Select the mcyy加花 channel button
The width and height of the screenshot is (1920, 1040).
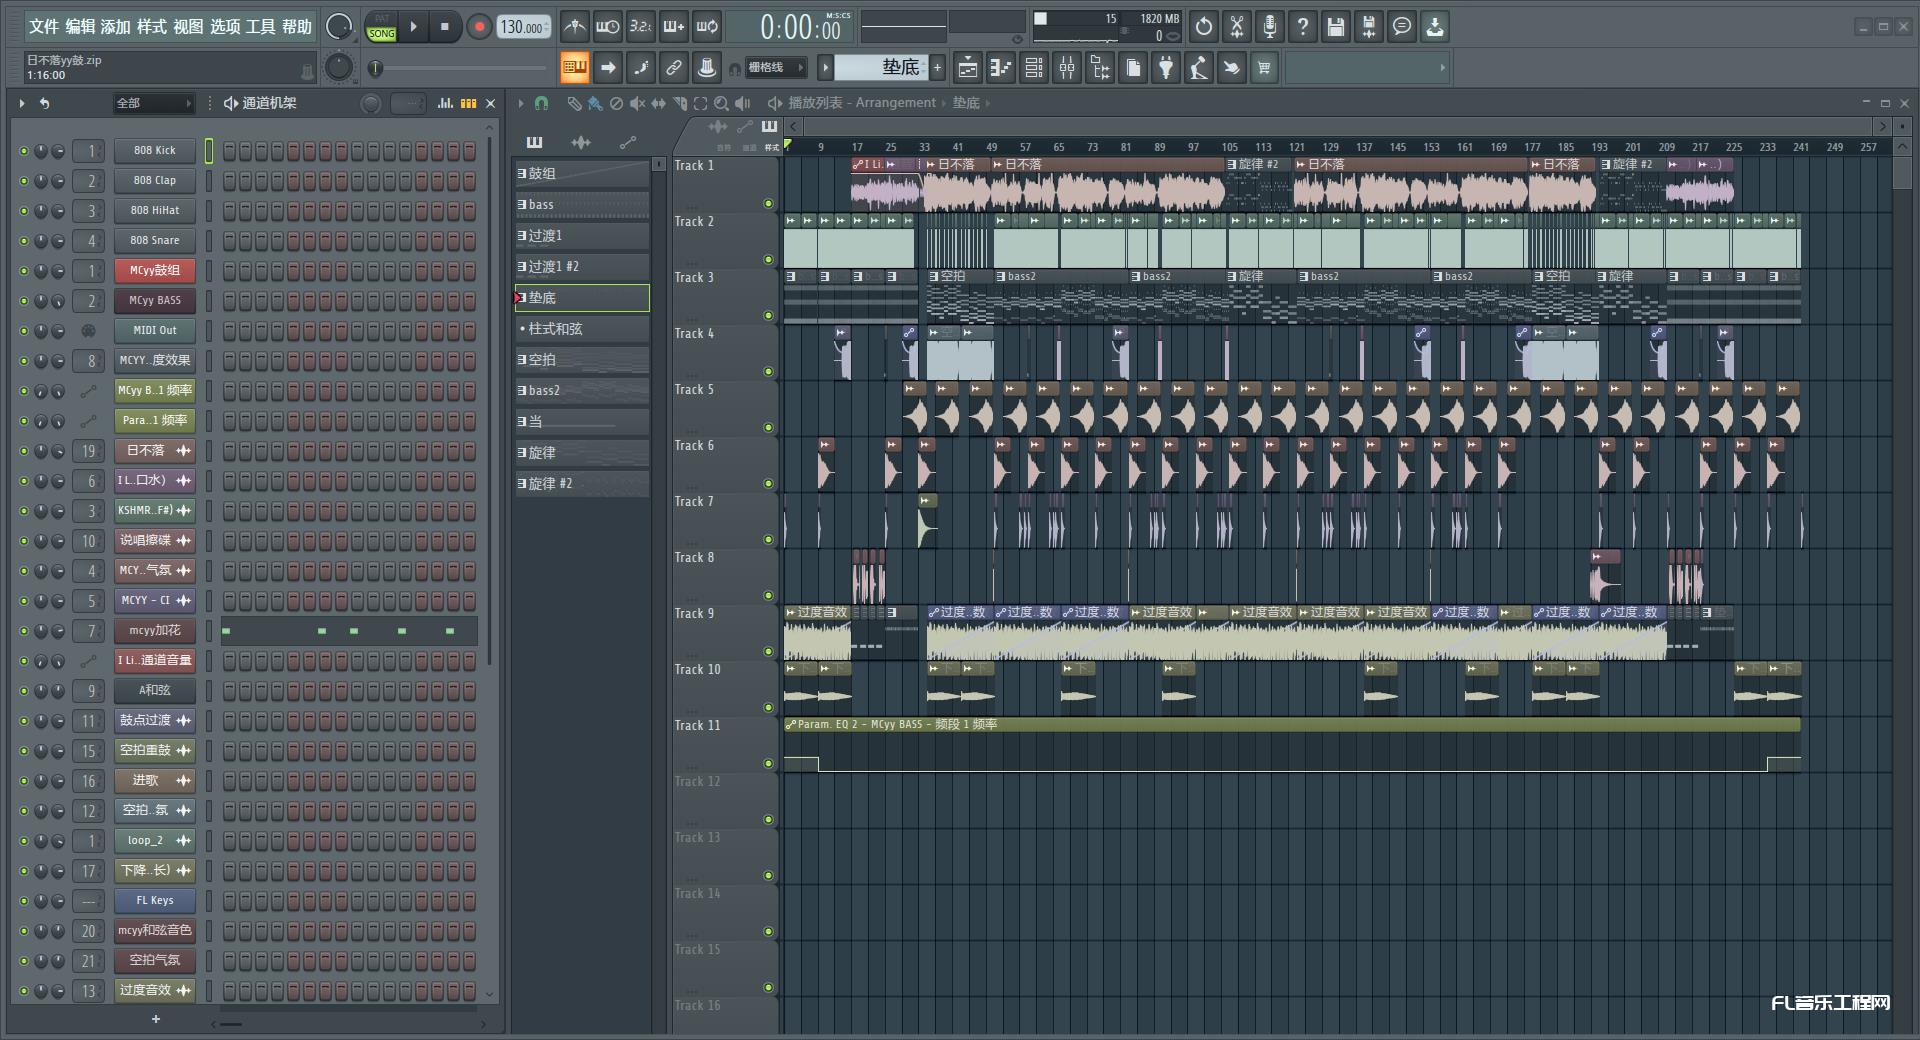[154, 630]
